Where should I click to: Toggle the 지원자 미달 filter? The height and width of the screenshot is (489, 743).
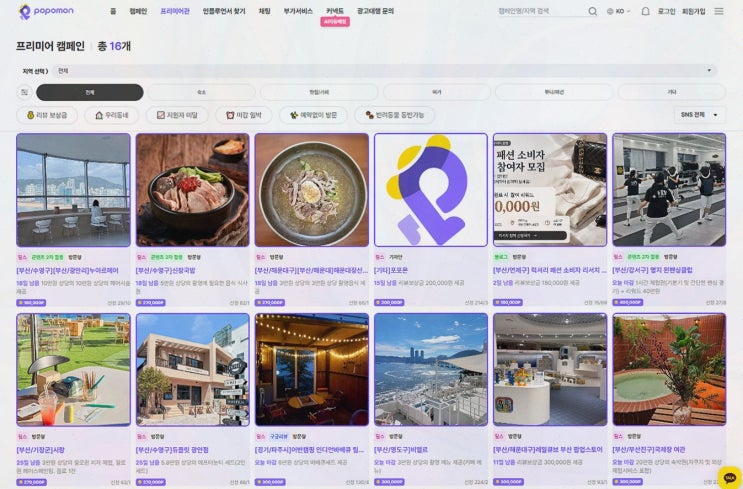pyautogui.click(x=177, y=115)
